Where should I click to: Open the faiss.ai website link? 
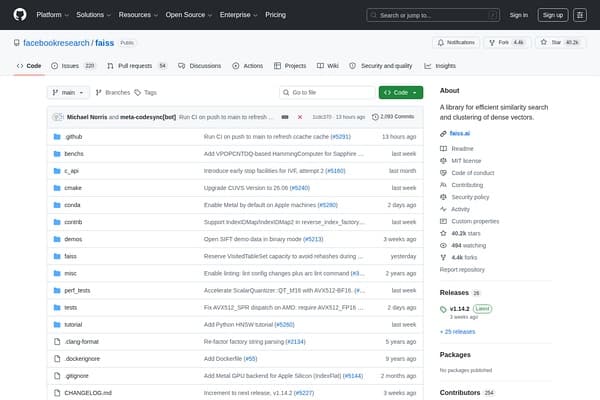(x=460, y=134)
